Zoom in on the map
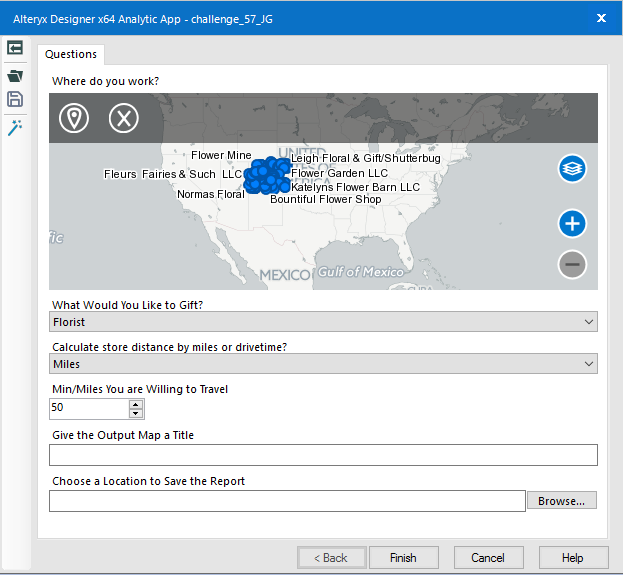This screenshot has width=623, height=575. click(x=572, y=224)
